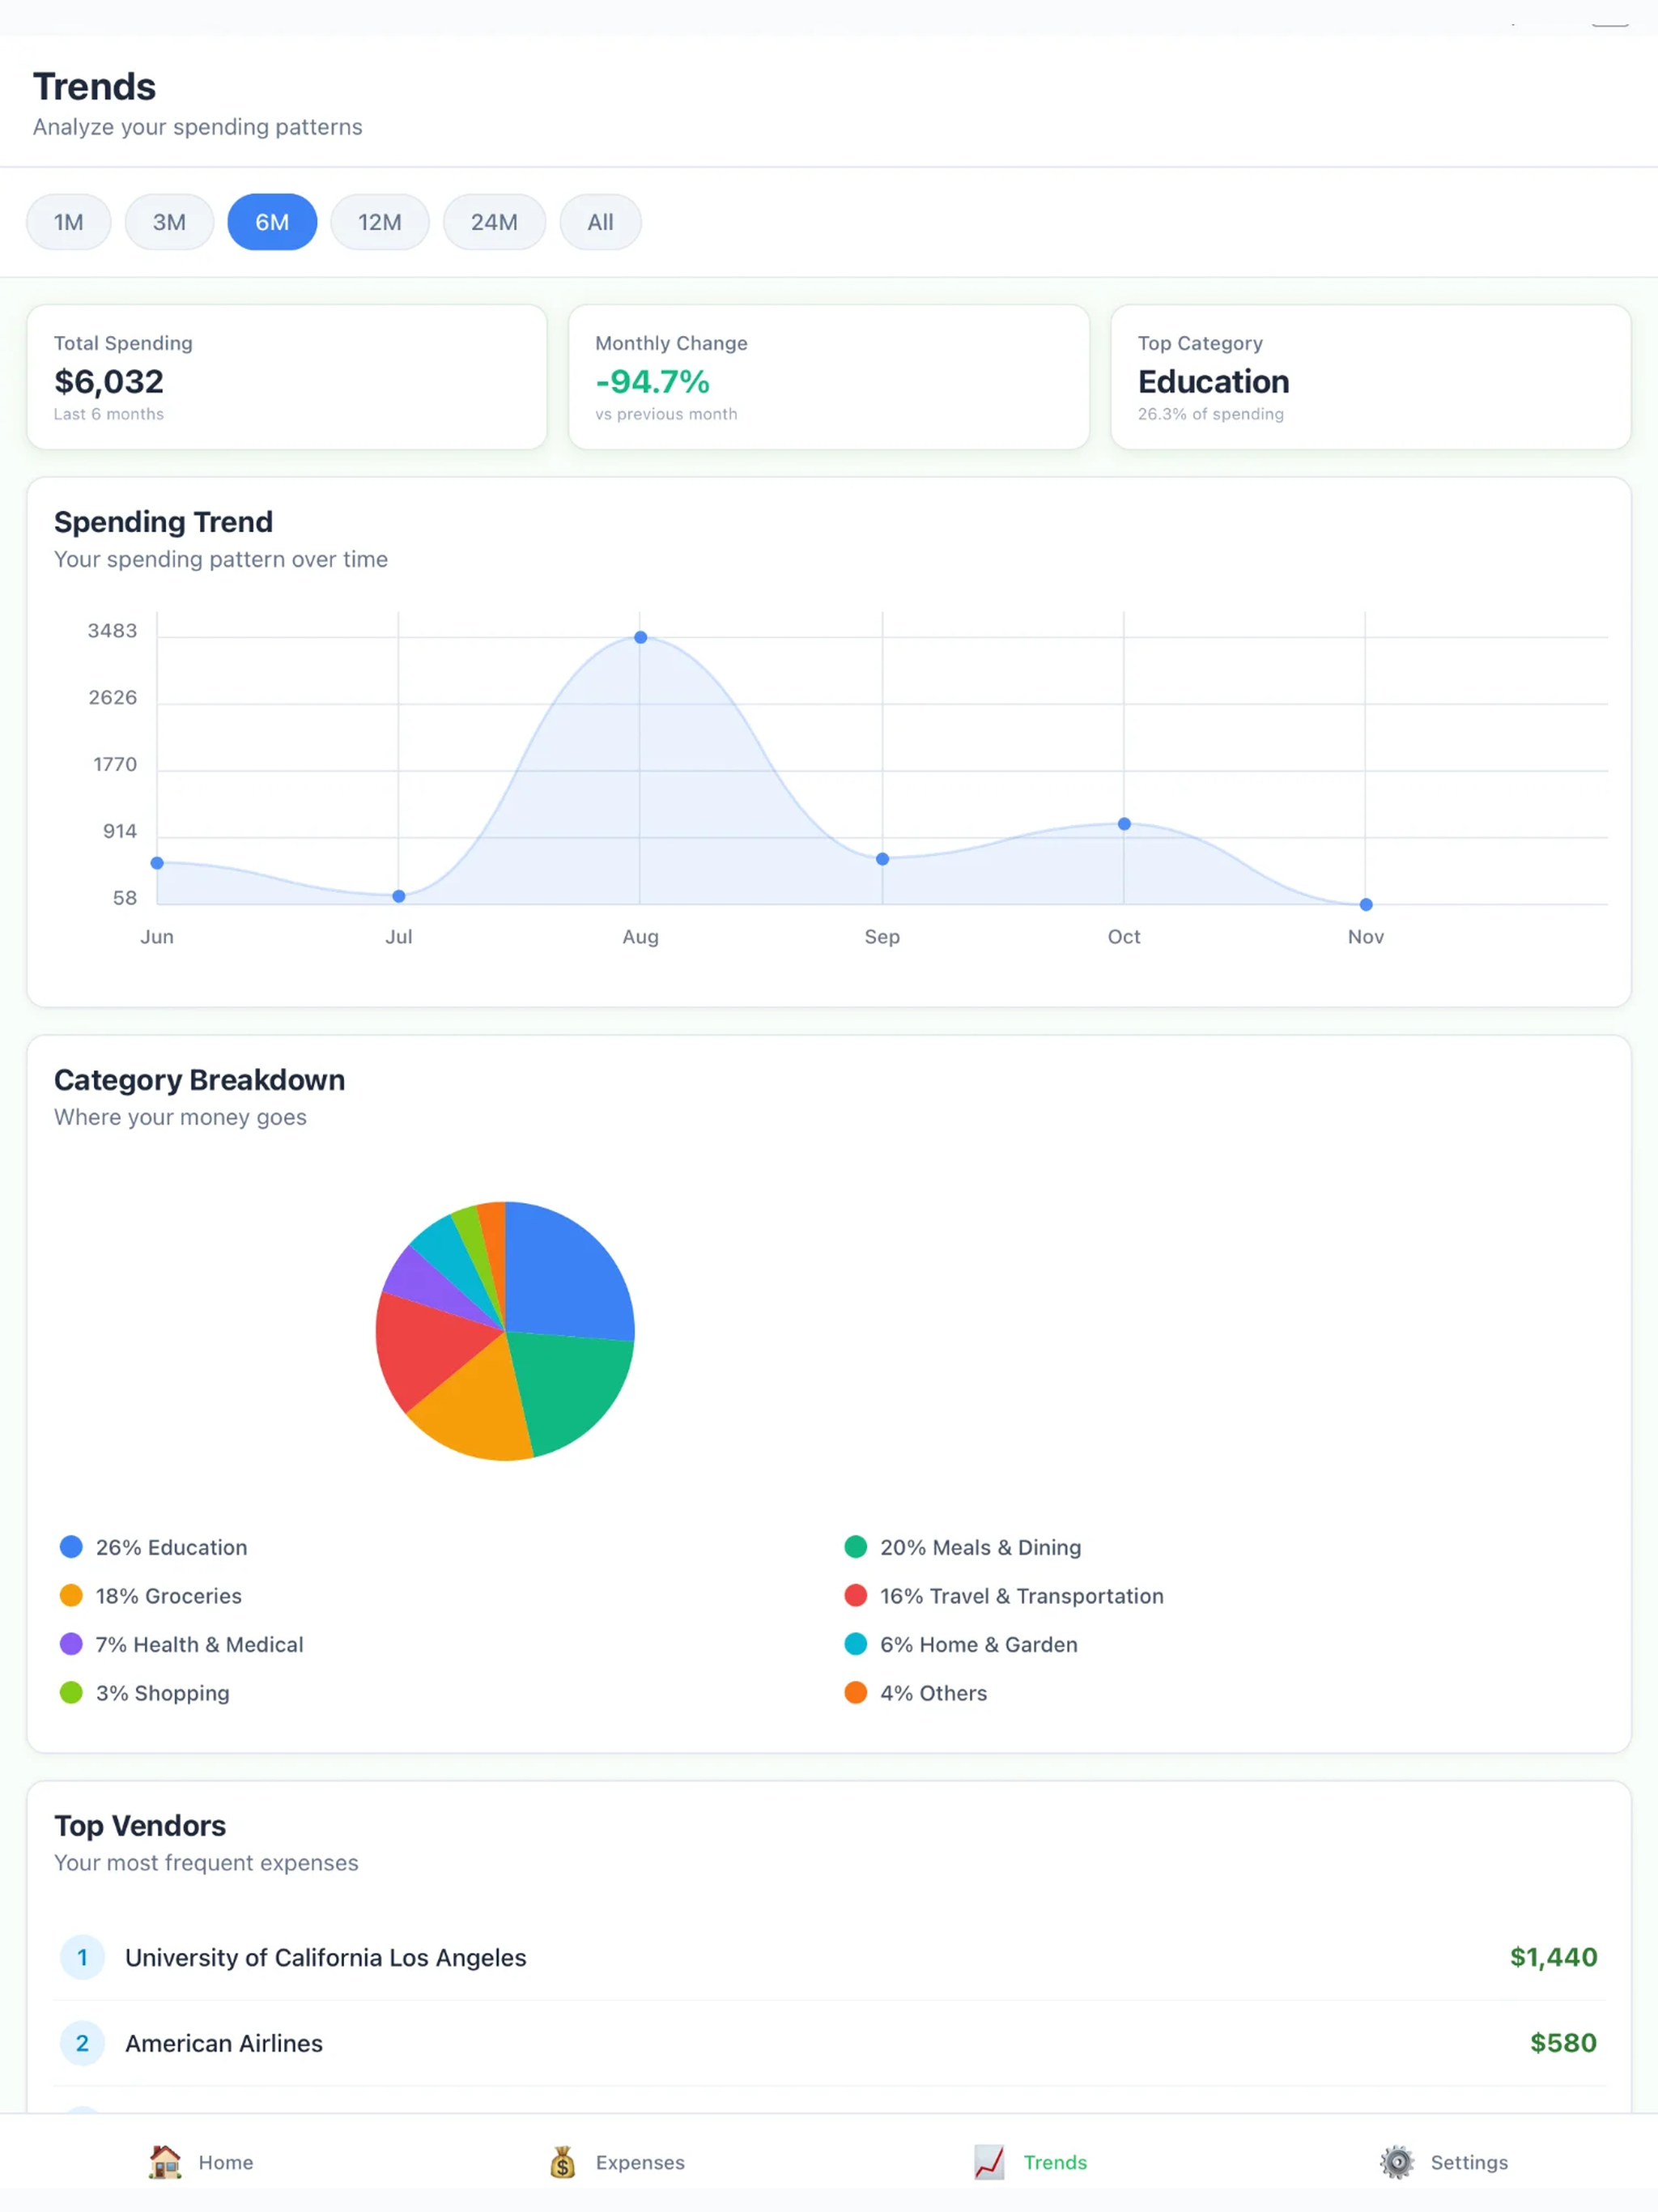
Task: Click the Shopping lime legend dot
Action: coord(71,1692)
